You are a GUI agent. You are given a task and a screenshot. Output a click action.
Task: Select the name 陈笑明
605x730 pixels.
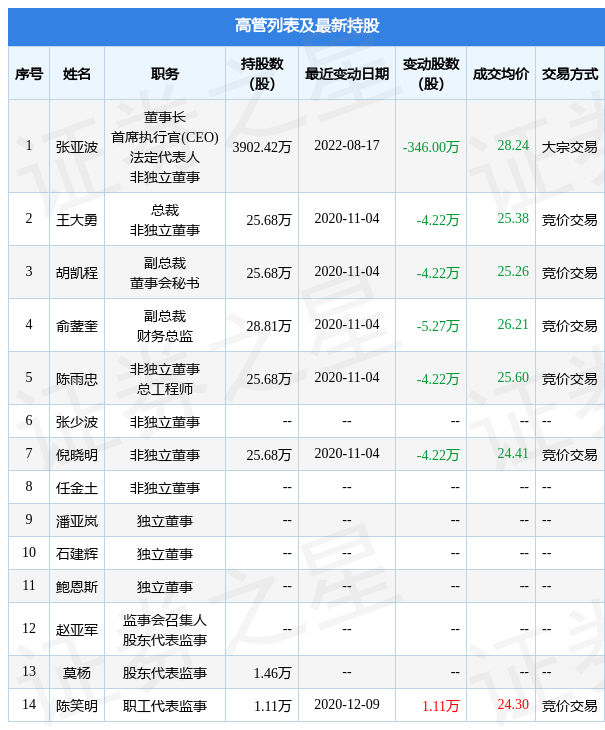pyautogui.click(x=77, y=706)
